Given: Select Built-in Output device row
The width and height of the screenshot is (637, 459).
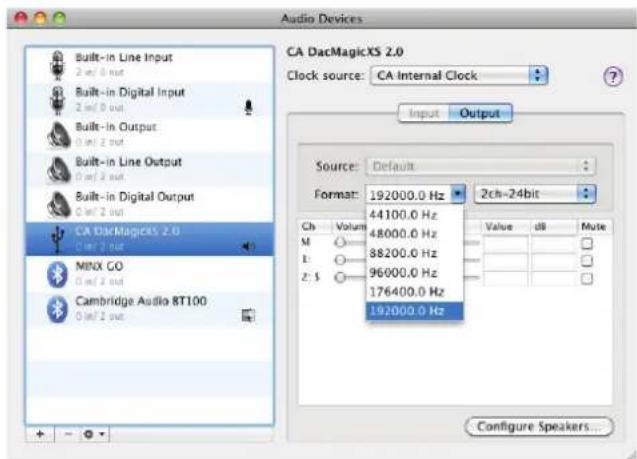Looking at the screenshot, I should pos(150,135).
